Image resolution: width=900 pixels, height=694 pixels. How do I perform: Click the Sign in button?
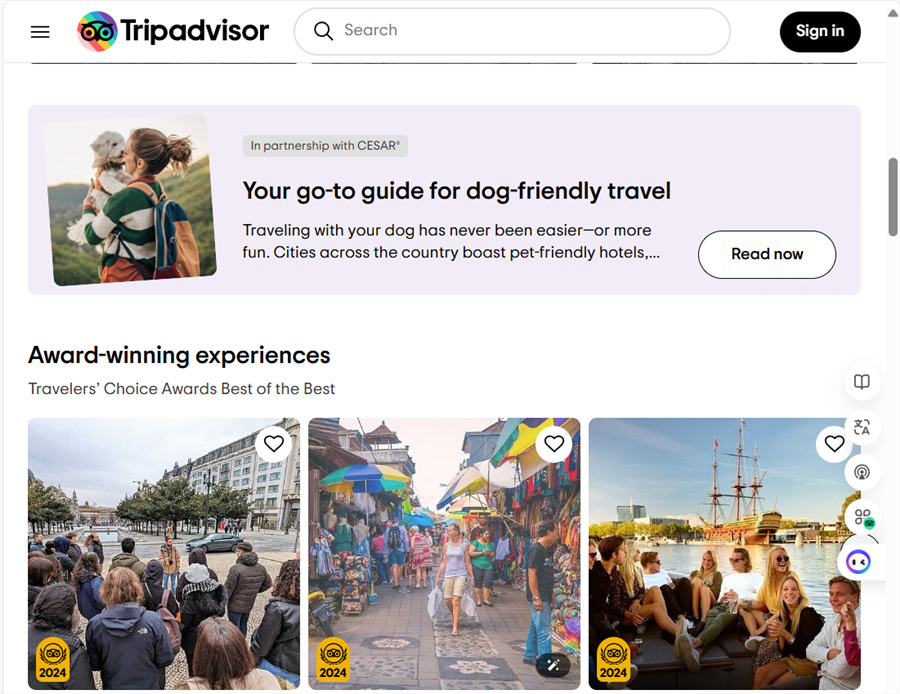[x=820, y=32]
